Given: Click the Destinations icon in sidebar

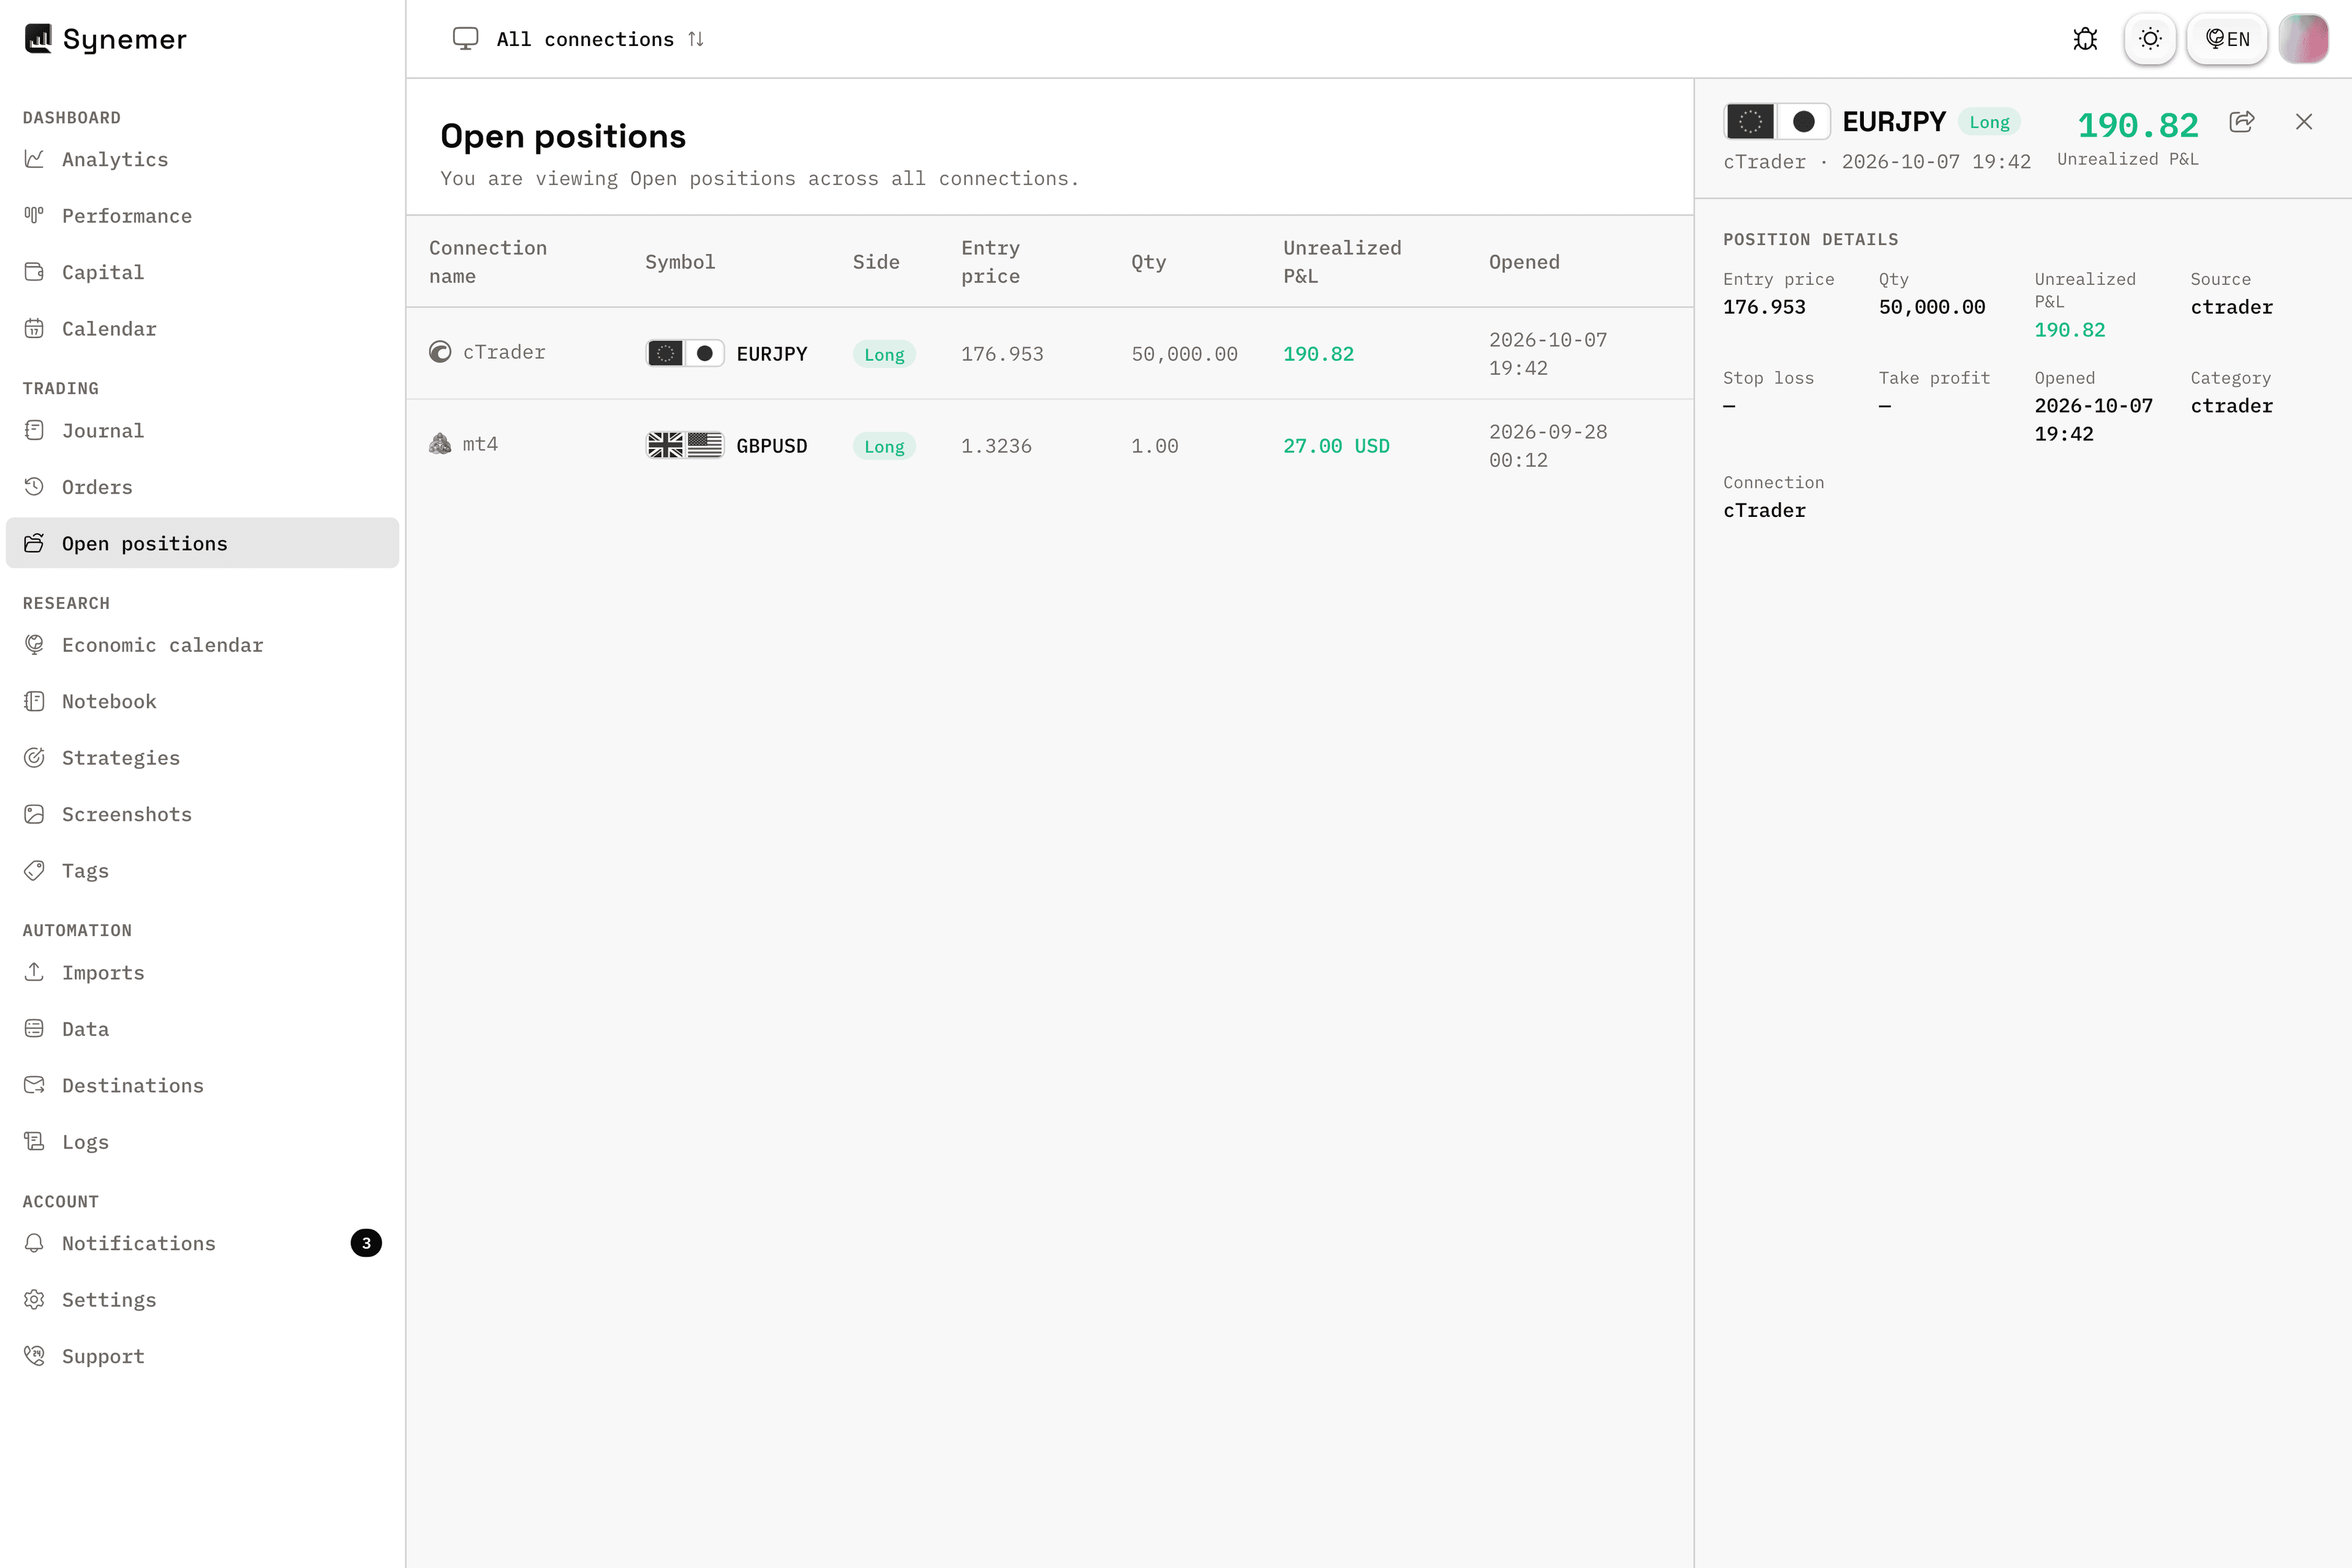Looking at the screenshot, I should (34, 1085).
